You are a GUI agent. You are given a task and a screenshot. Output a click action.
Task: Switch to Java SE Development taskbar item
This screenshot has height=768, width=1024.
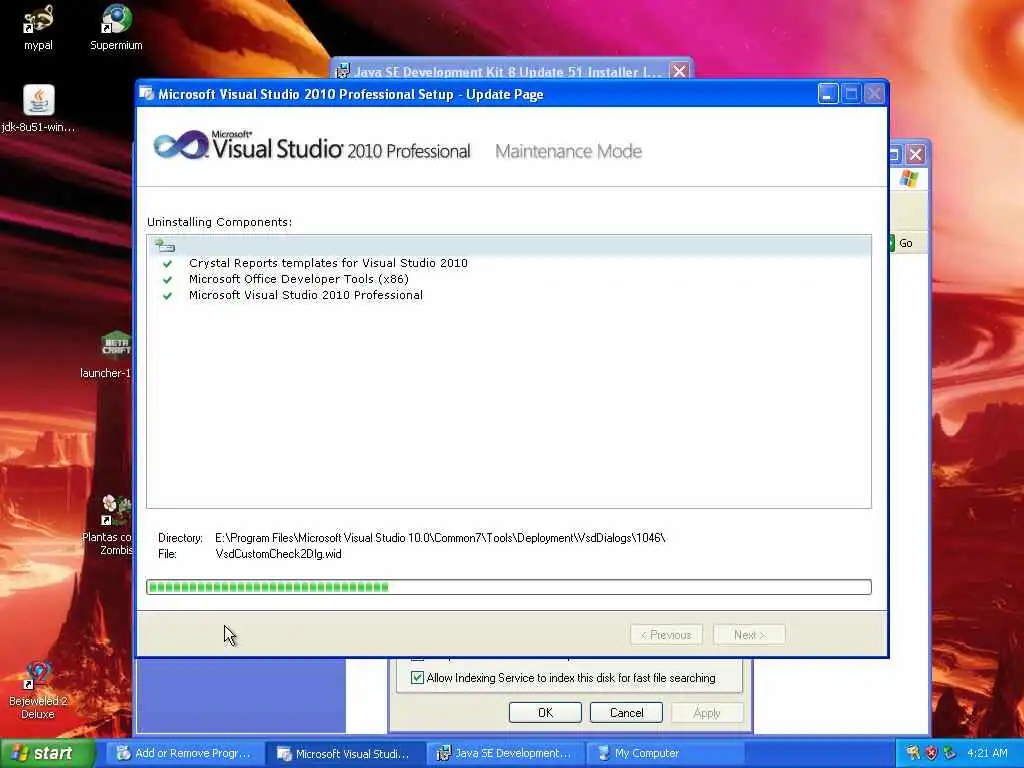506,754
